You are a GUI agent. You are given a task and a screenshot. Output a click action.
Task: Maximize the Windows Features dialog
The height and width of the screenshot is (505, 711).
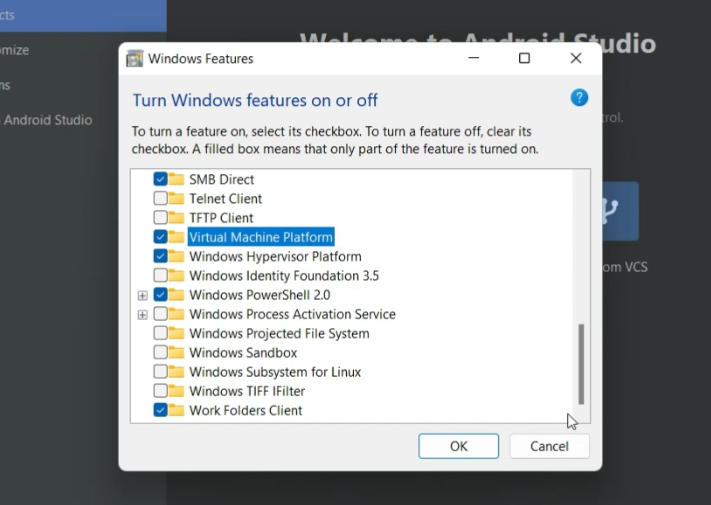click(x=524, y=58)
